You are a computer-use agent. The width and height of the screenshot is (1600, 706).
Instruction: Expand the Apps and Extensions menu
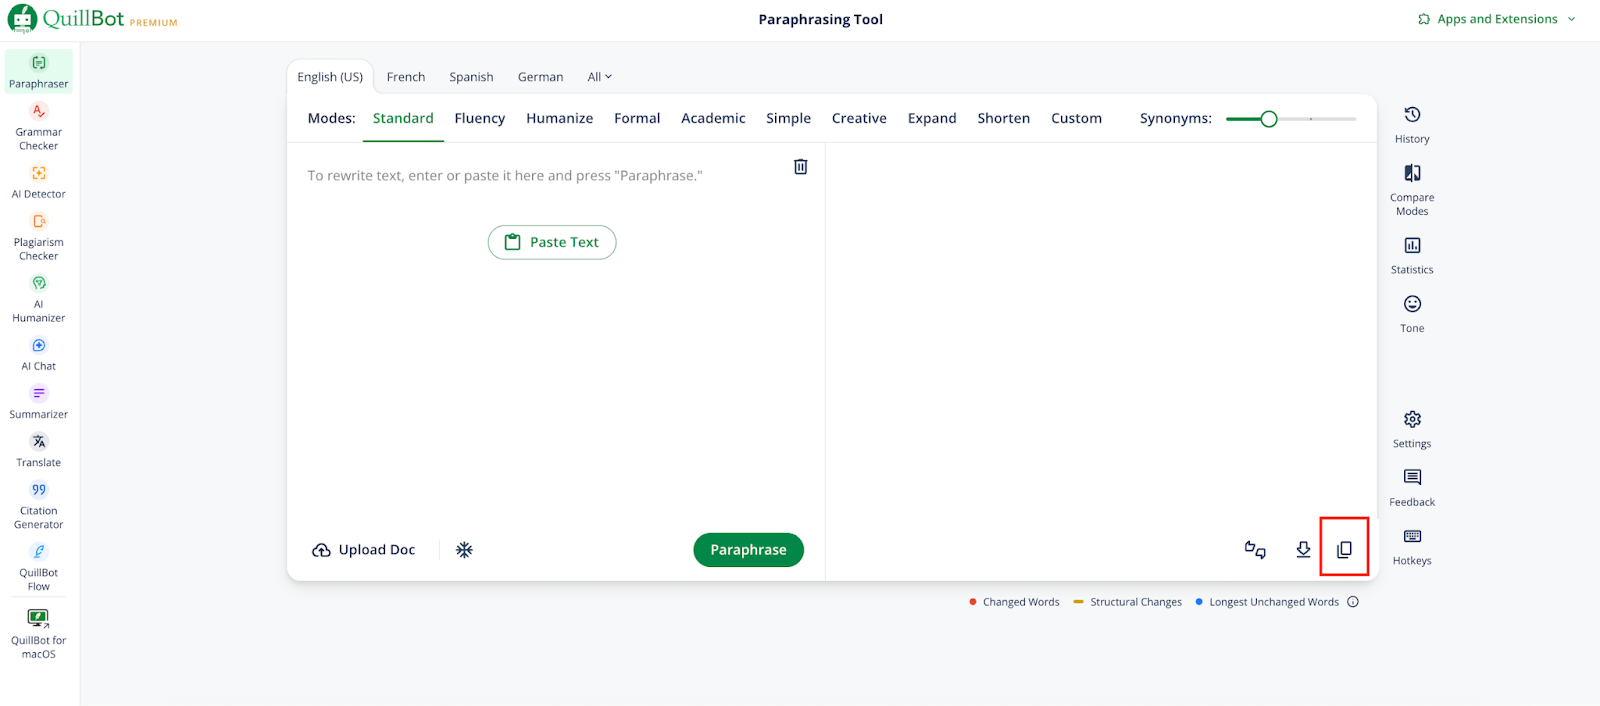click(x=1497, y=19)
